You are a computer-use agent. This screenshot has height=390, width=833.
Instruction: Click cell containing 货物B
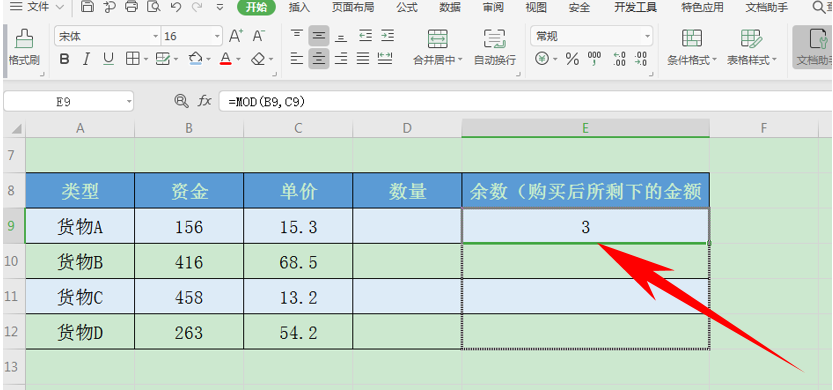pos(80,261)
